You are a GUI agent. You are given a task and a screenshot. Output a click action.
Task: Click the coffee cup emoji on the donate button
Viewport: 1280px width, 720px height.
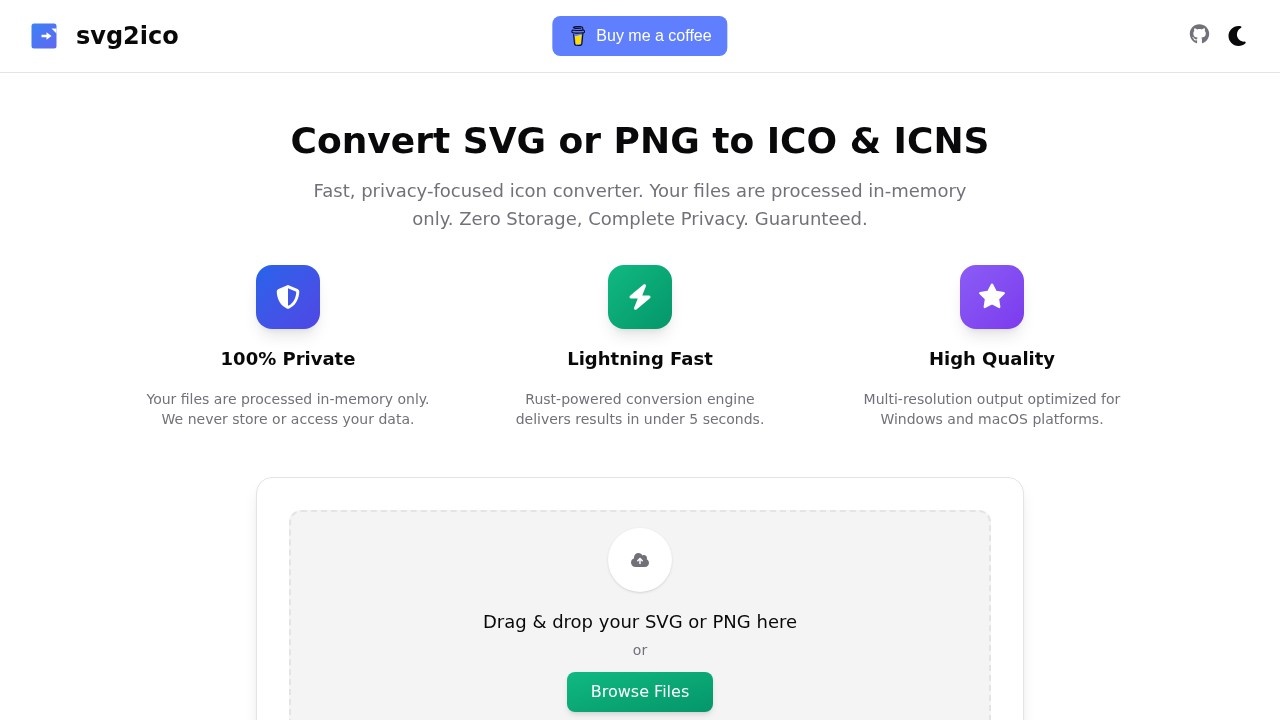pyautogui.click(x=578, y=36)
